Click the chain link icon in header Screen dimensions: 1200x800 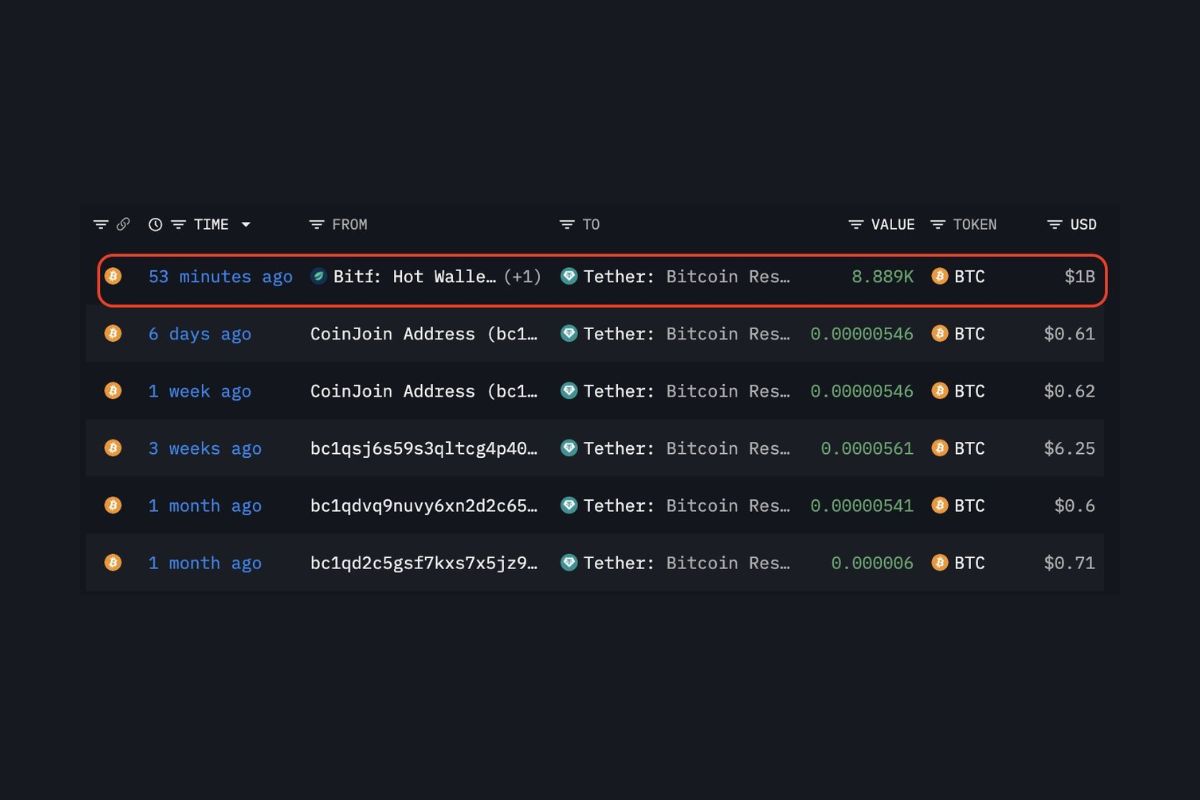tap(123, 225)
